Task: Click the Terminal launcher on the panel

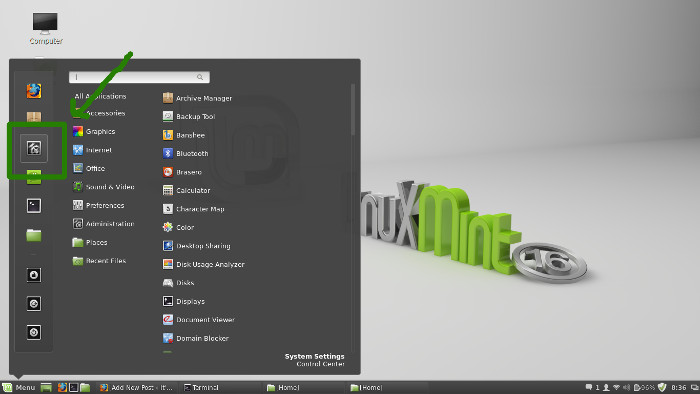Action: 74,387
